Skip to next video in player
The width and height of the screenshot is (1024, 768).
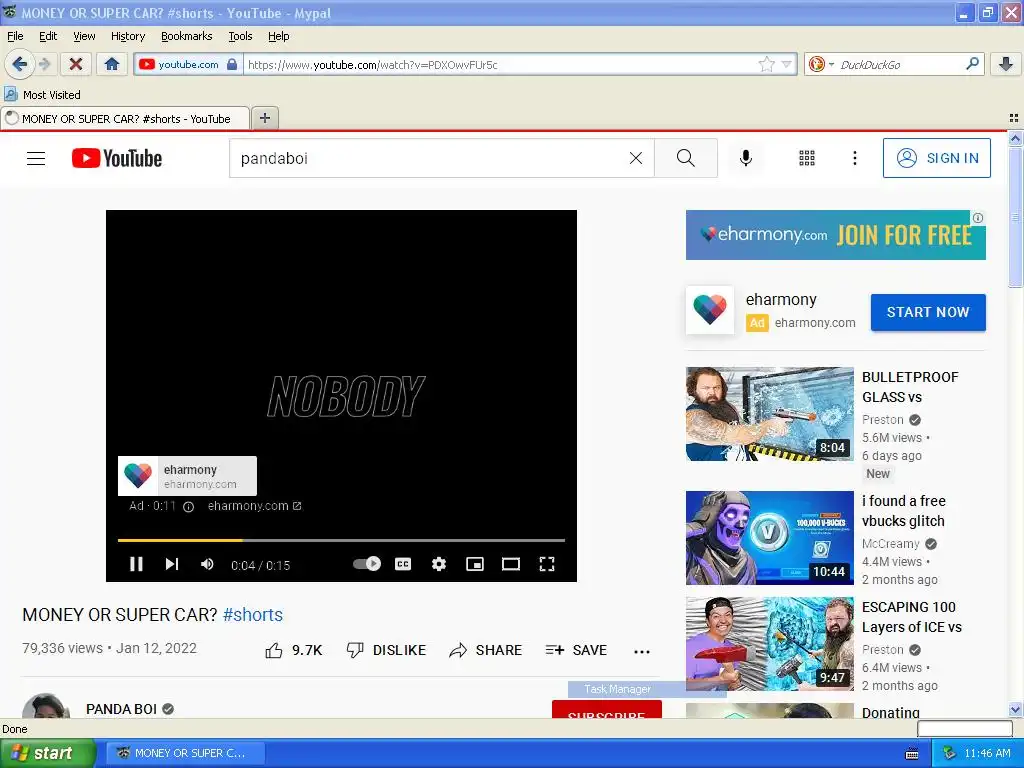pyautogui.click(x=172, y=564)
